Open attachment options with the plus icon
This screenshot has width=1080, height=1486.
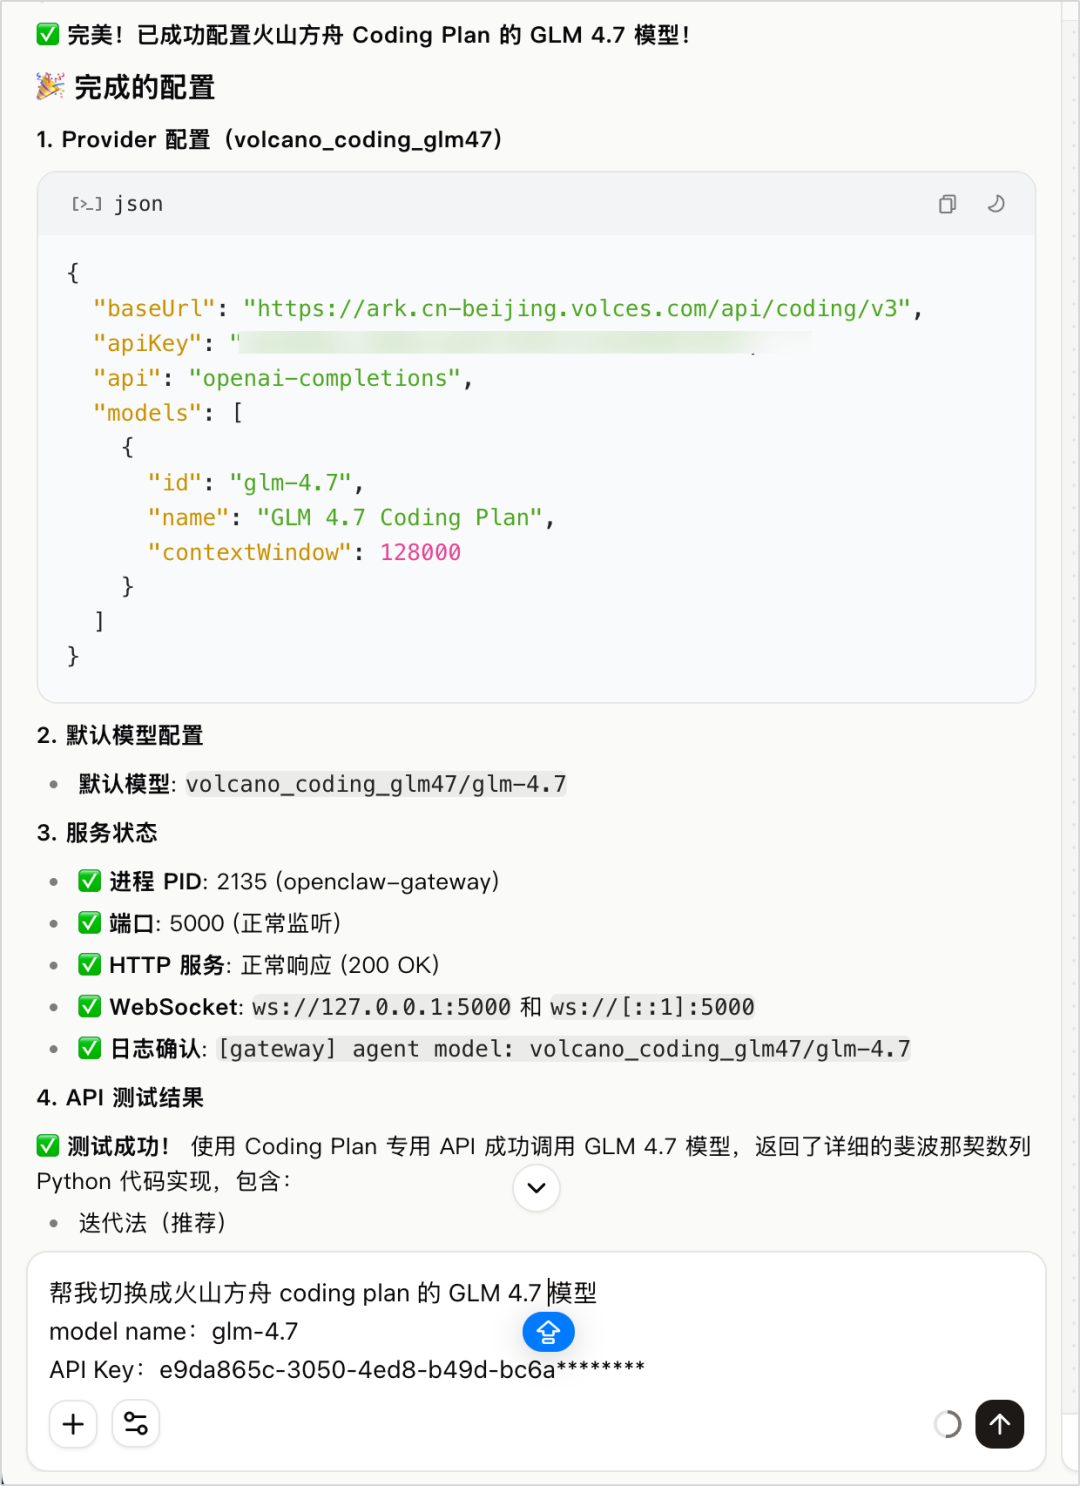tap(73, 1424)
